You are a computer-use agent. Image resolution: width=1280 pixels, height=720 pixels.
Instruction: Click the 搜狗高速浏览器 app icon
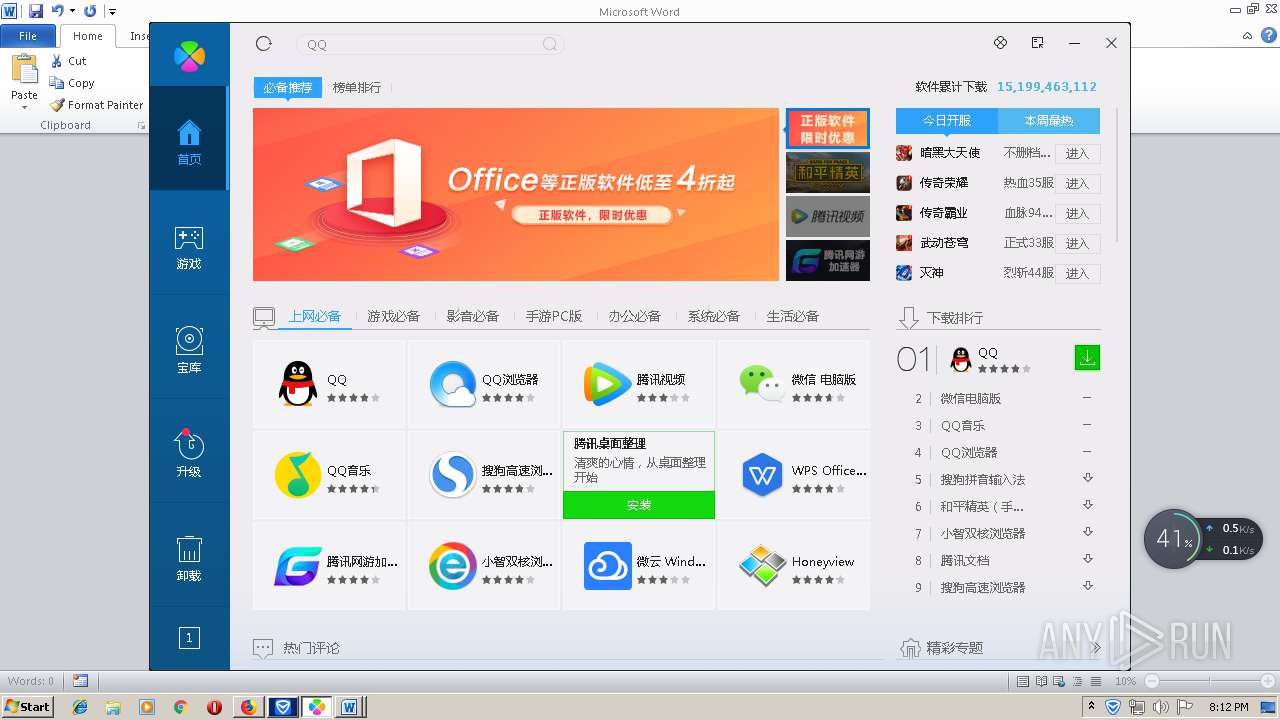tap(453, 475)
